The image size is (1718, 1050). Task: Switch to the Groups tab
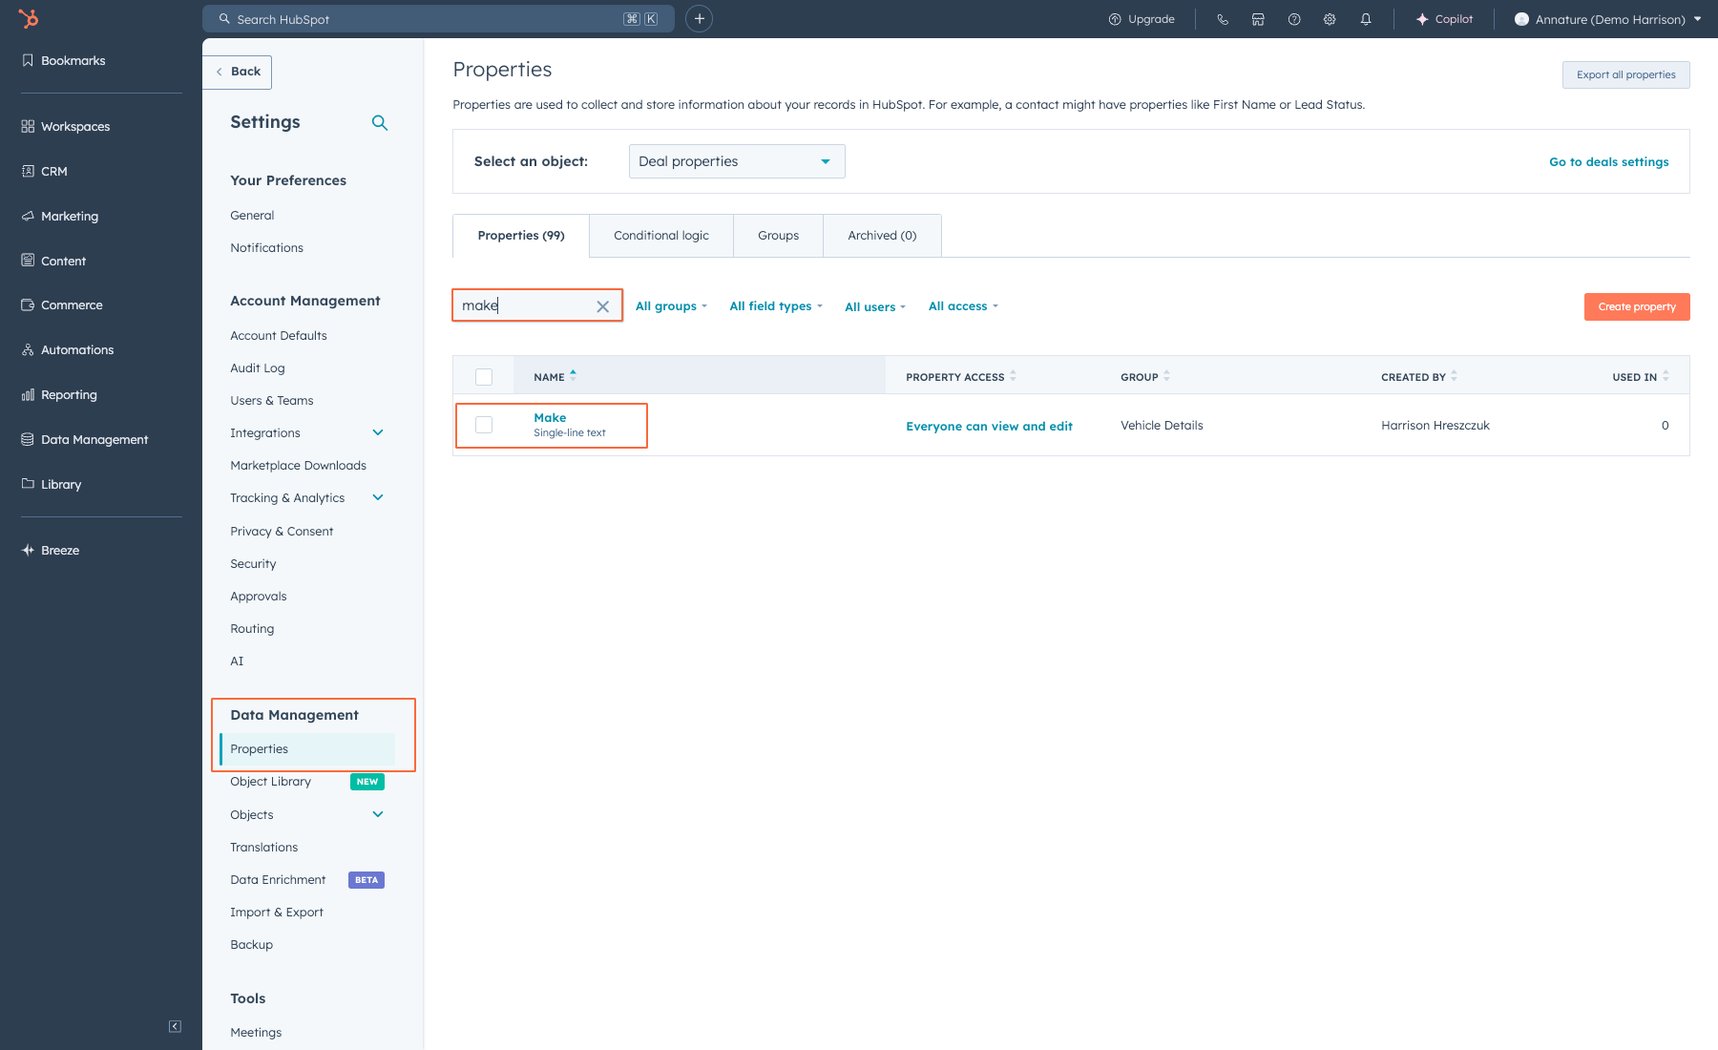[778, 235]
